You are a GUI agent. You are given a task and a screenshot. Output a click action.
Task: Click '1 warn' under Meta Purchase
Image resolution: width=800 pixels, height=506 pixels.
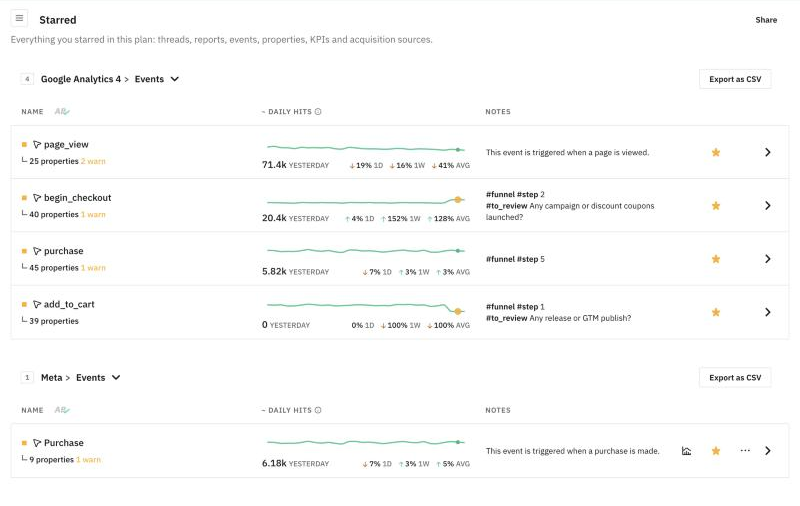click(88, 460)
